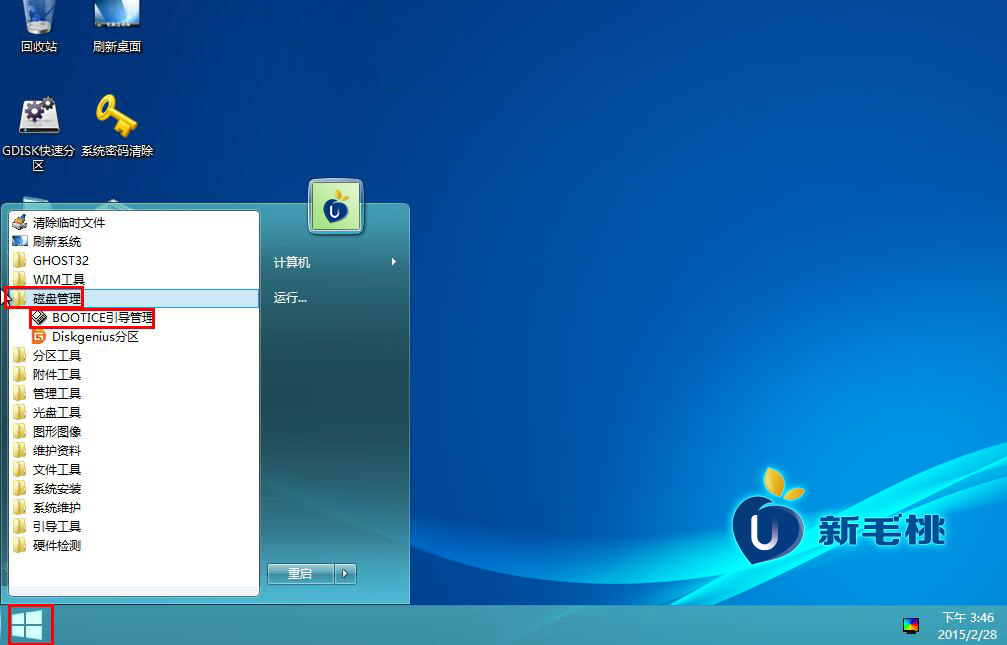Collapse the 磁盘管理 folder
The image size is (1007, 645).
pos(134,298)
